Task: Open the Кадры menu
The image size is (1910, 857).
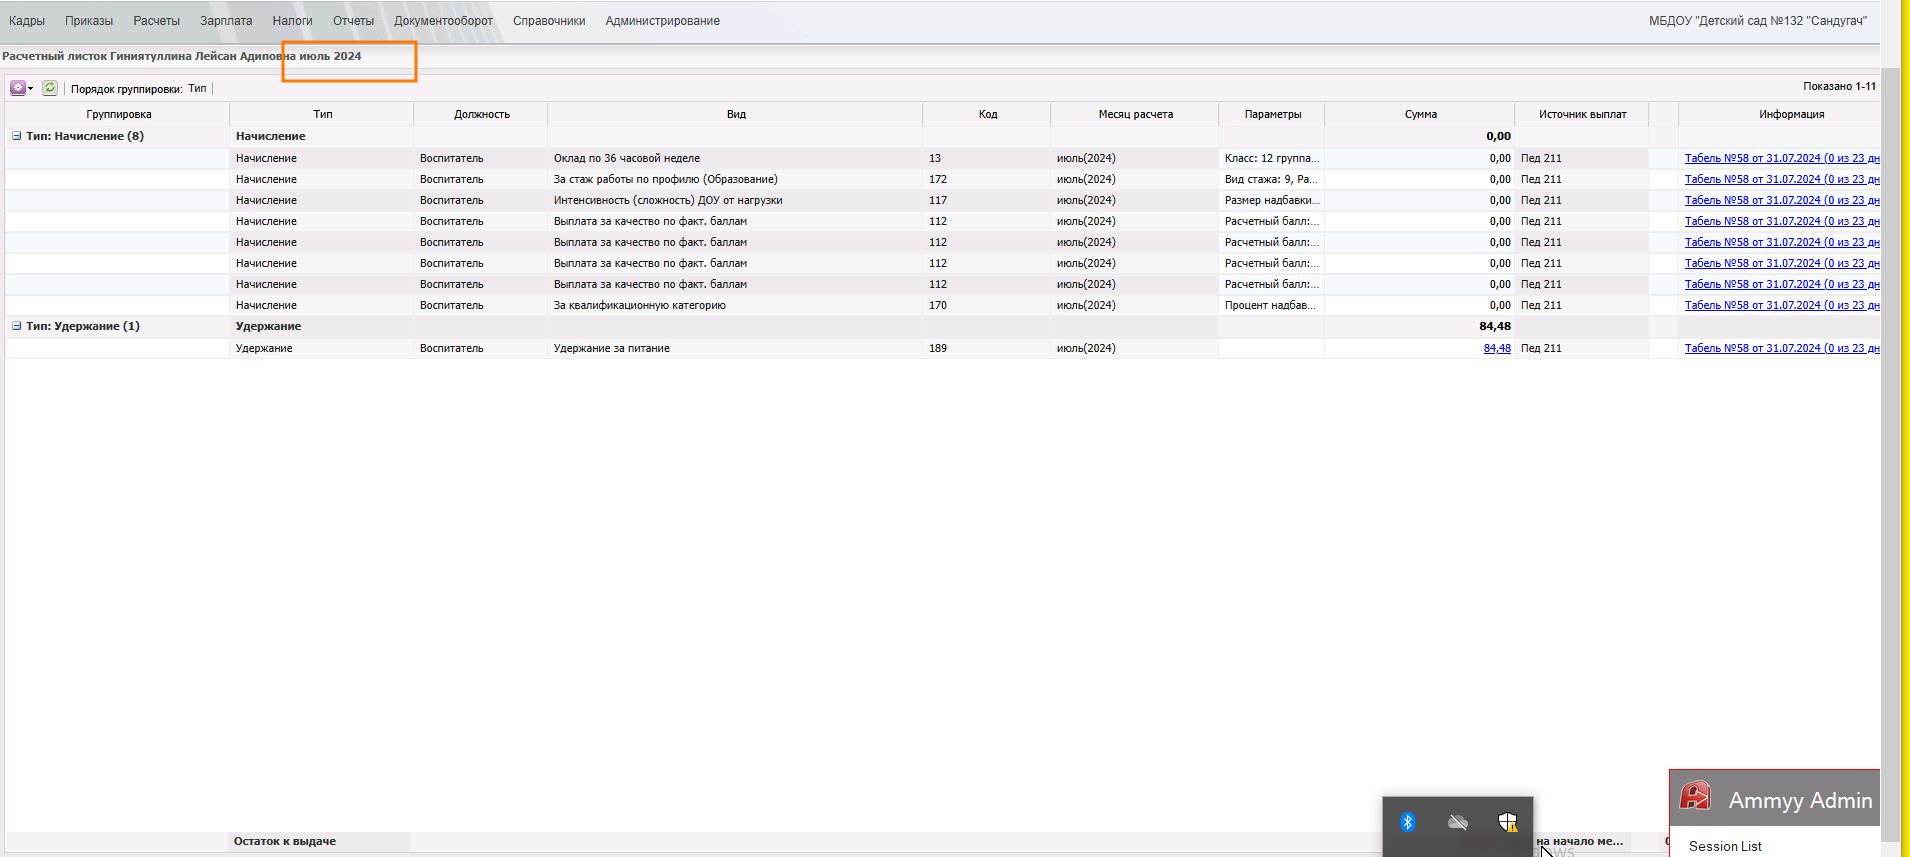Action: tap(27, 21)
